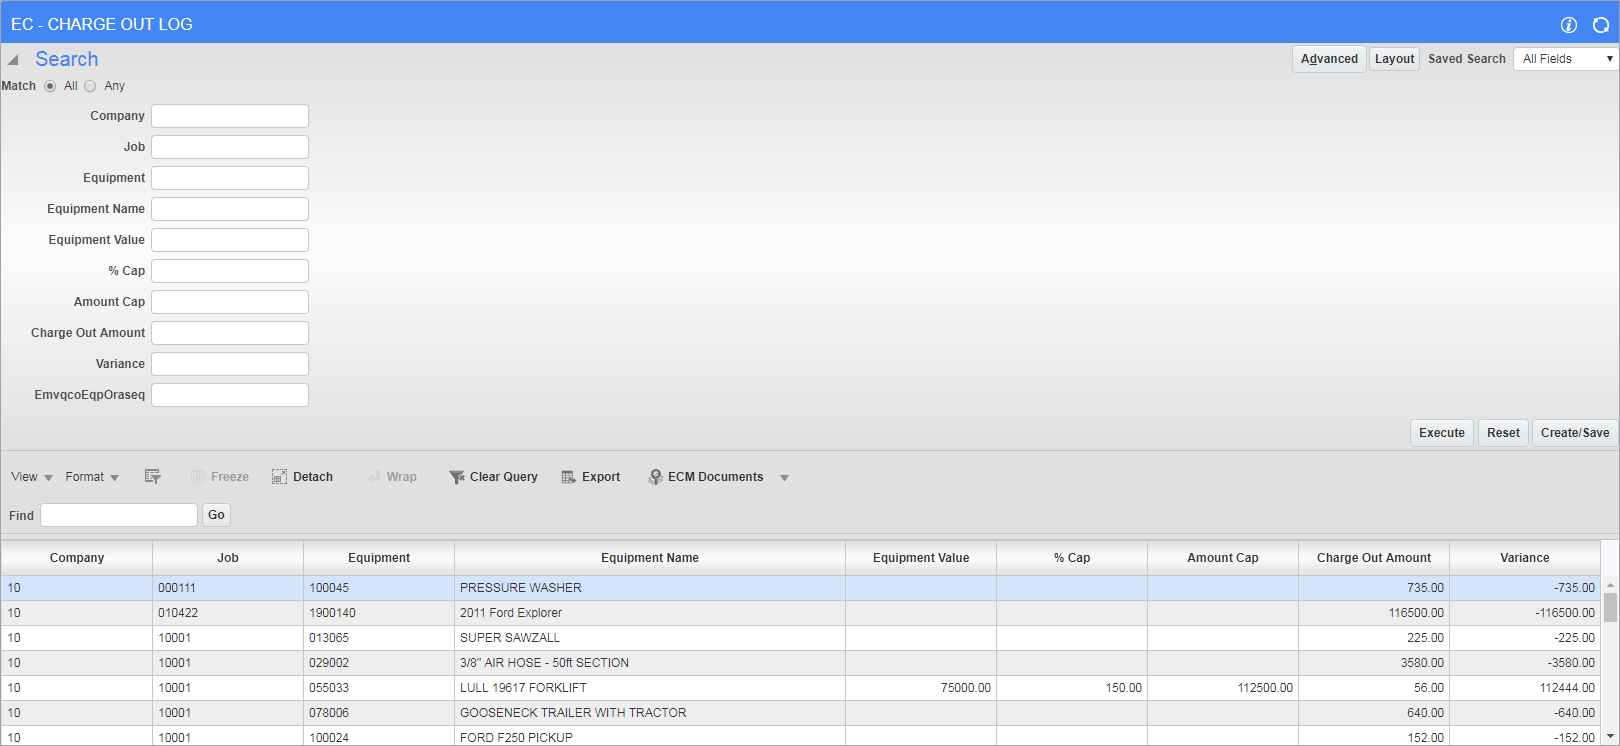Open the View menu

coord(31,477)
